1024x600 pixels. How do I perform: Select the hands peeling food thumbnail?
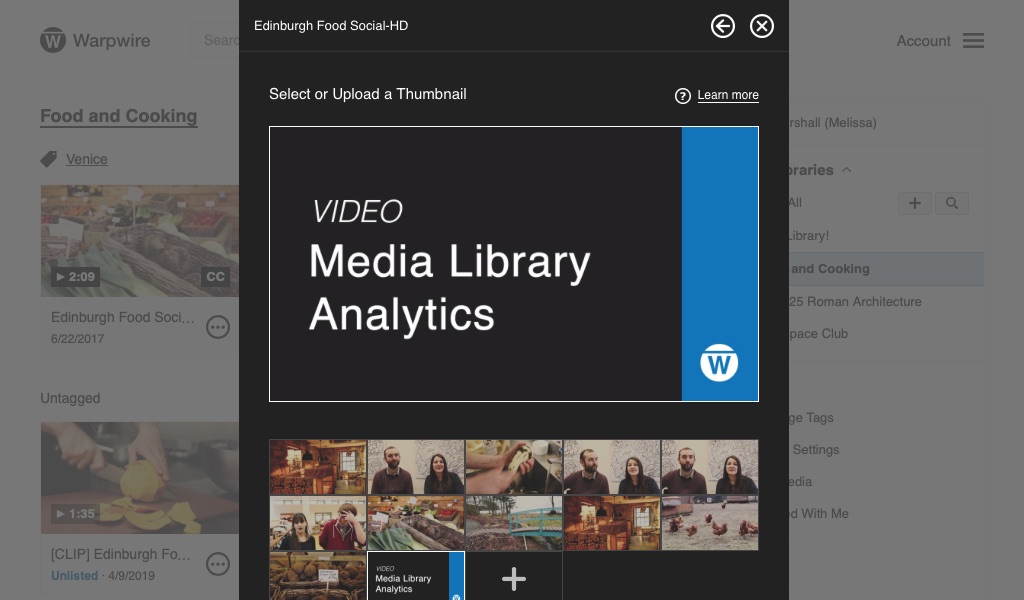point(514,467)
